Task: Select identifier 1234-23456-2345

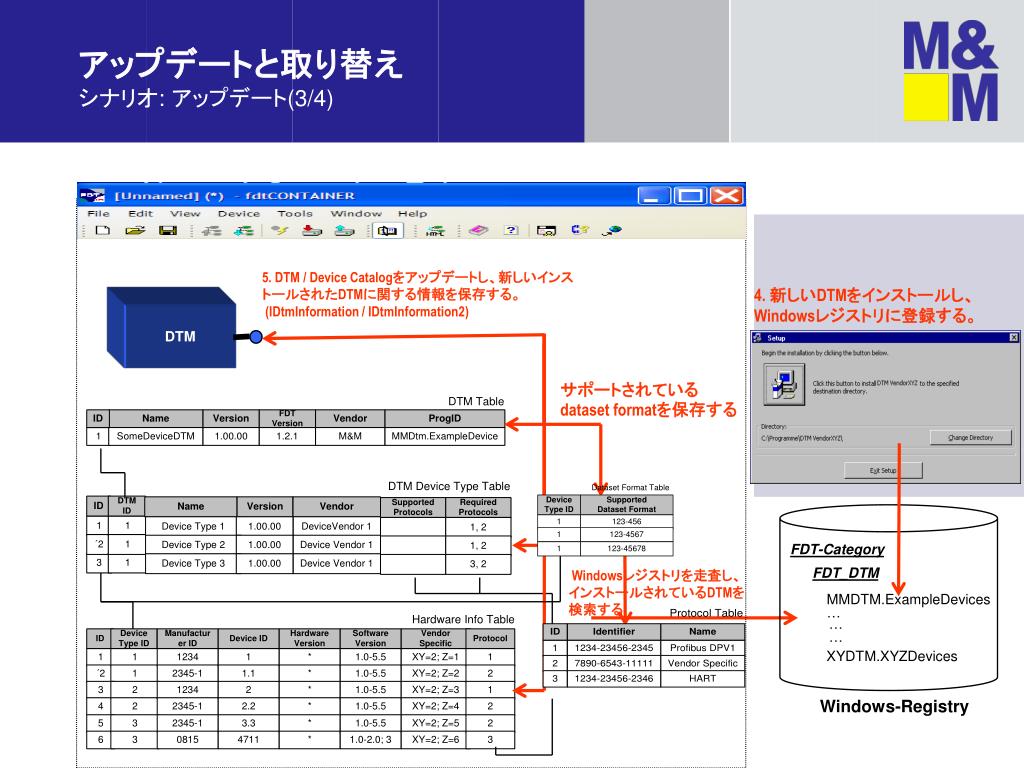Action: pos(614,648)
